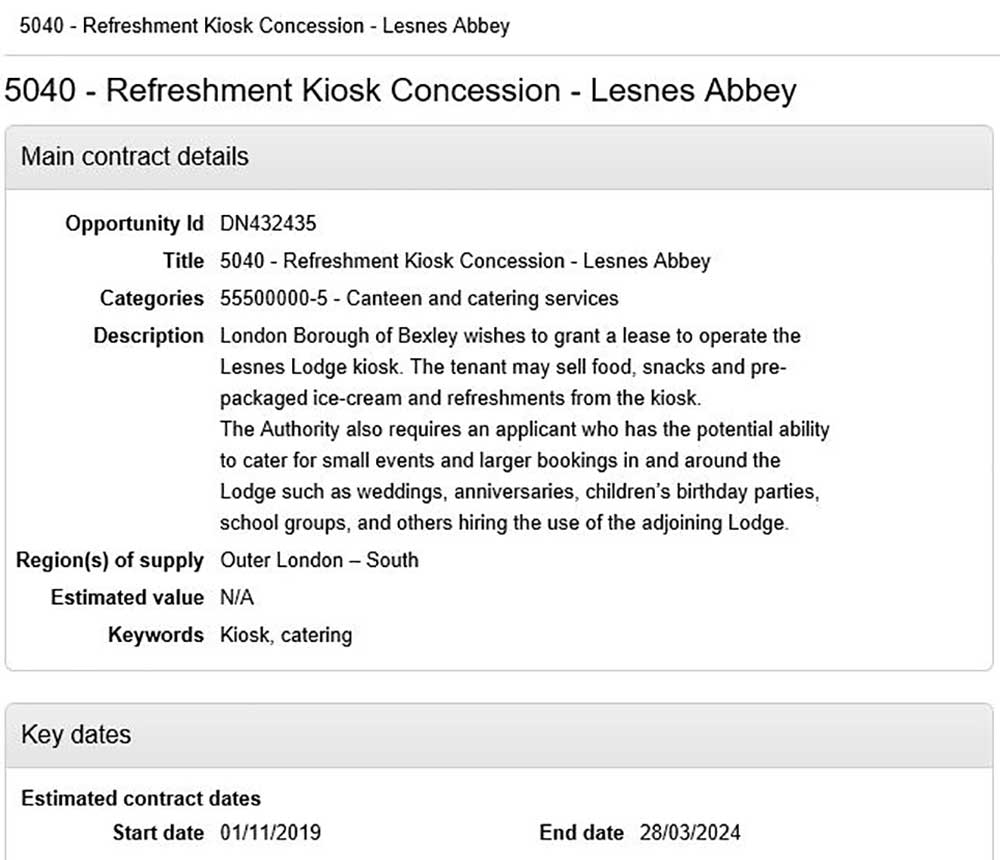Screen dimensions: 1000x860
Task: Click the Opportunity Id field label
Action: 135,224
